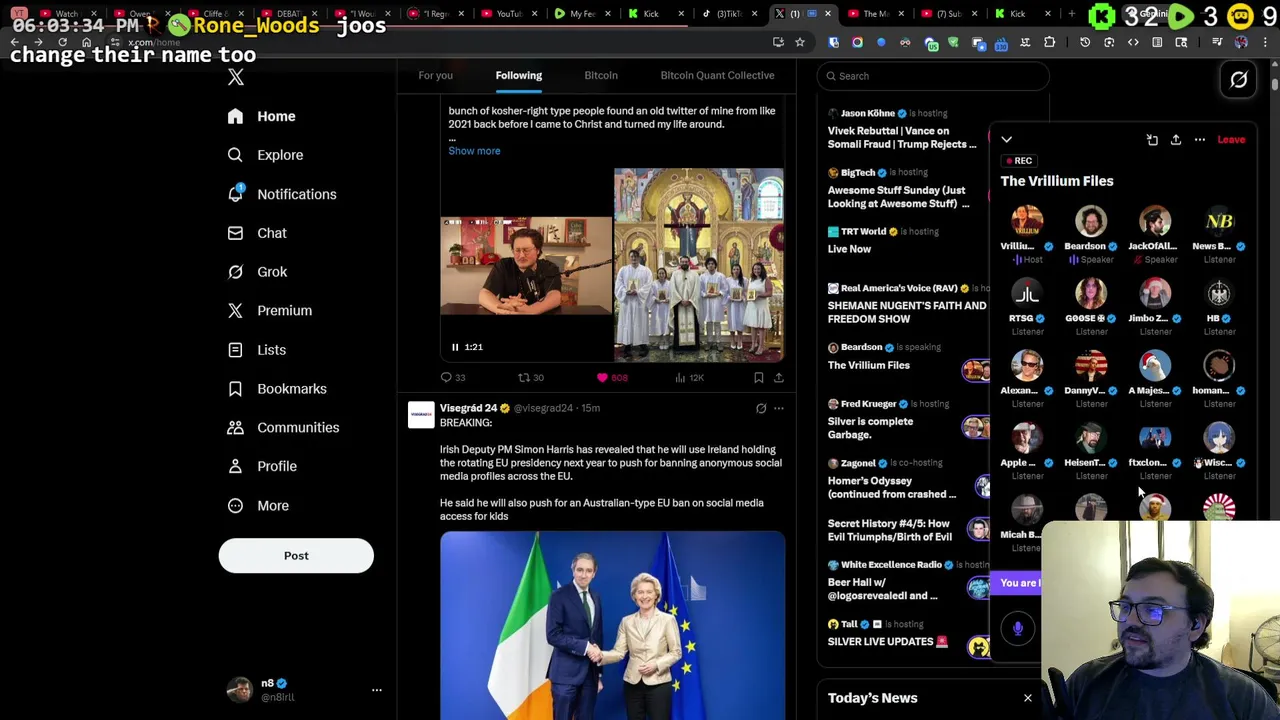
Task: Open Lists in sidebar
Action: [256, 350]
